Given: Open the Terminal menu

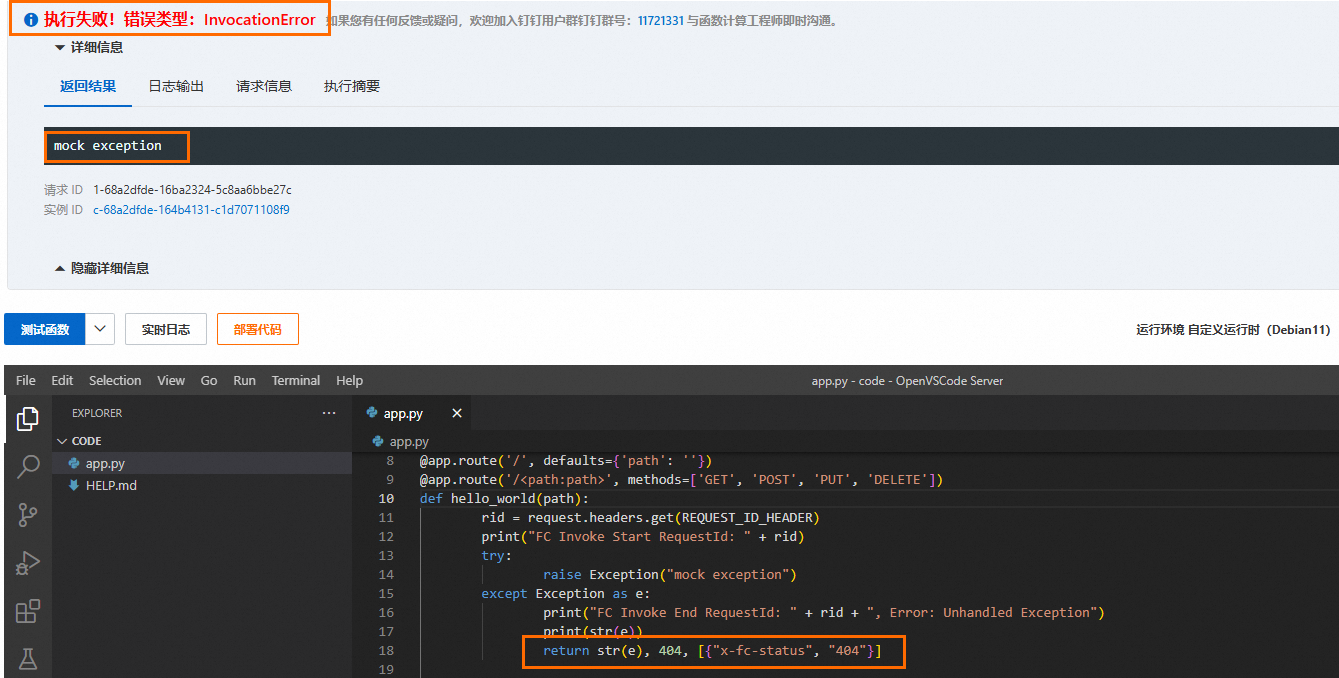Looking at the screenshot, I should click(x=296, y=381).
